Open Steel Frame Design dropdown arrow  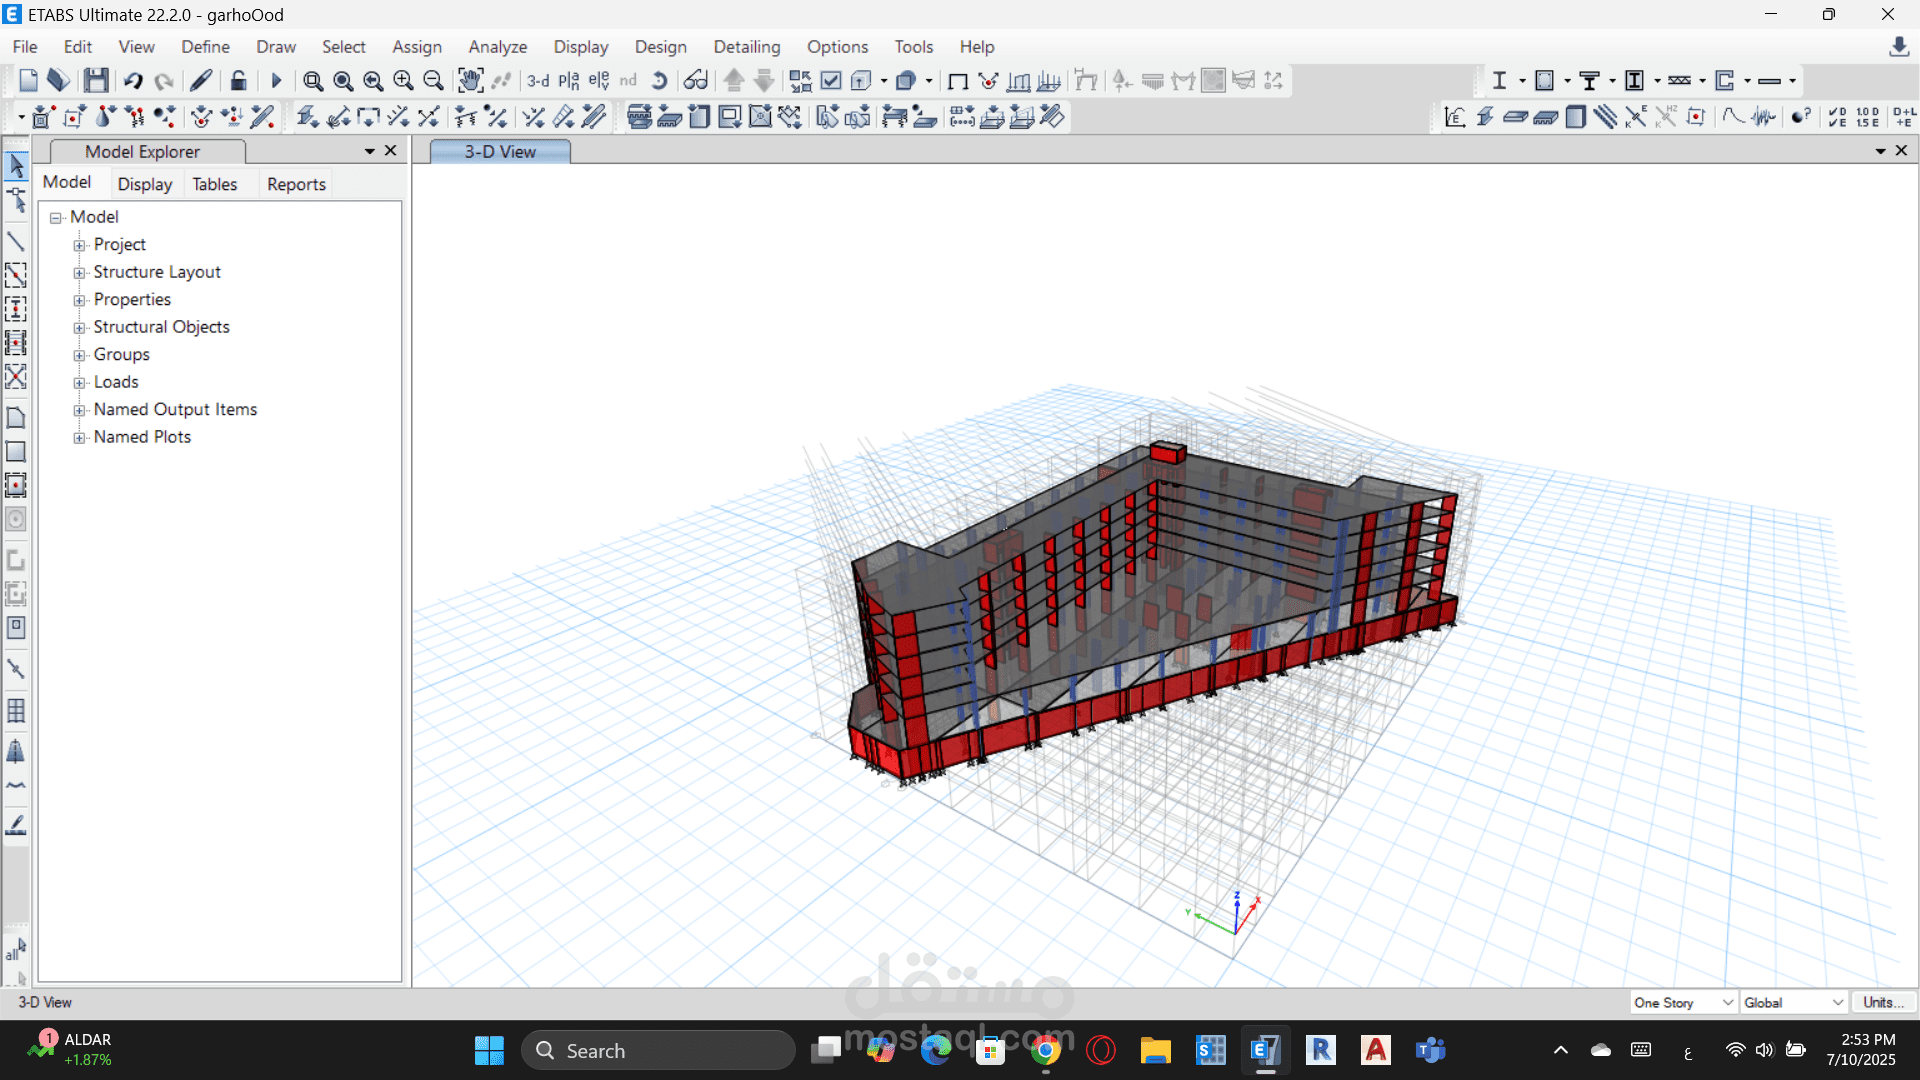[x=1522, y=81]
